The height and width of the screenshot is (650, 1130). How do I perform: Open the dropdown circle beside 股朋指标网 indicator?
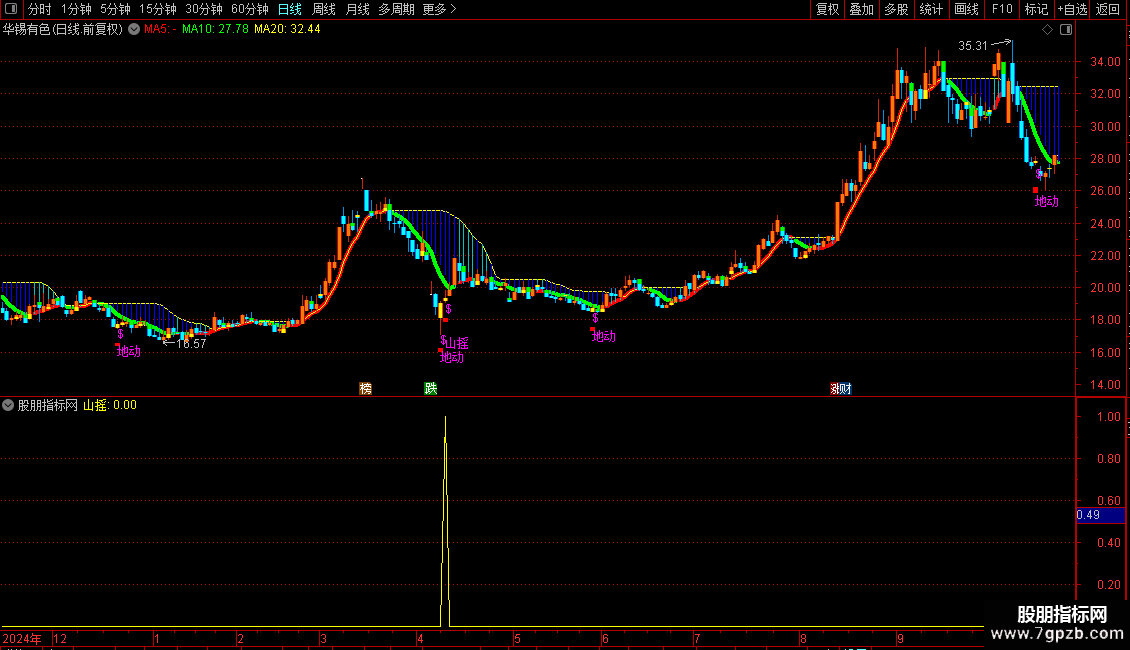tap(8, 405)
